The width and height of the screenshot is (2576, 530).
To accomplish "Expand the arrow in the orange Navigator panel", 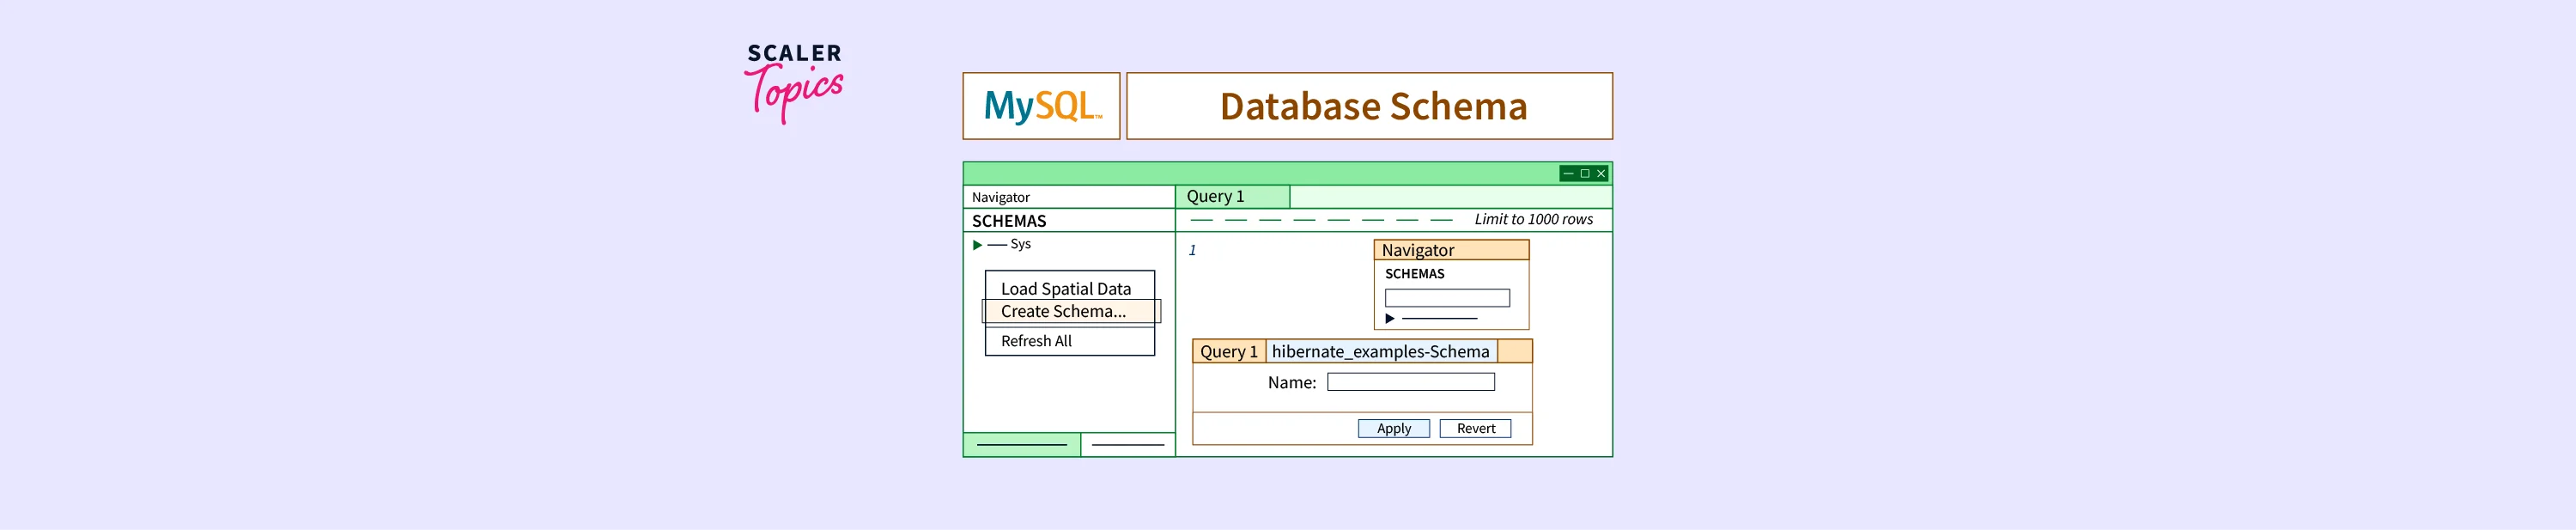I will 1389,318.
